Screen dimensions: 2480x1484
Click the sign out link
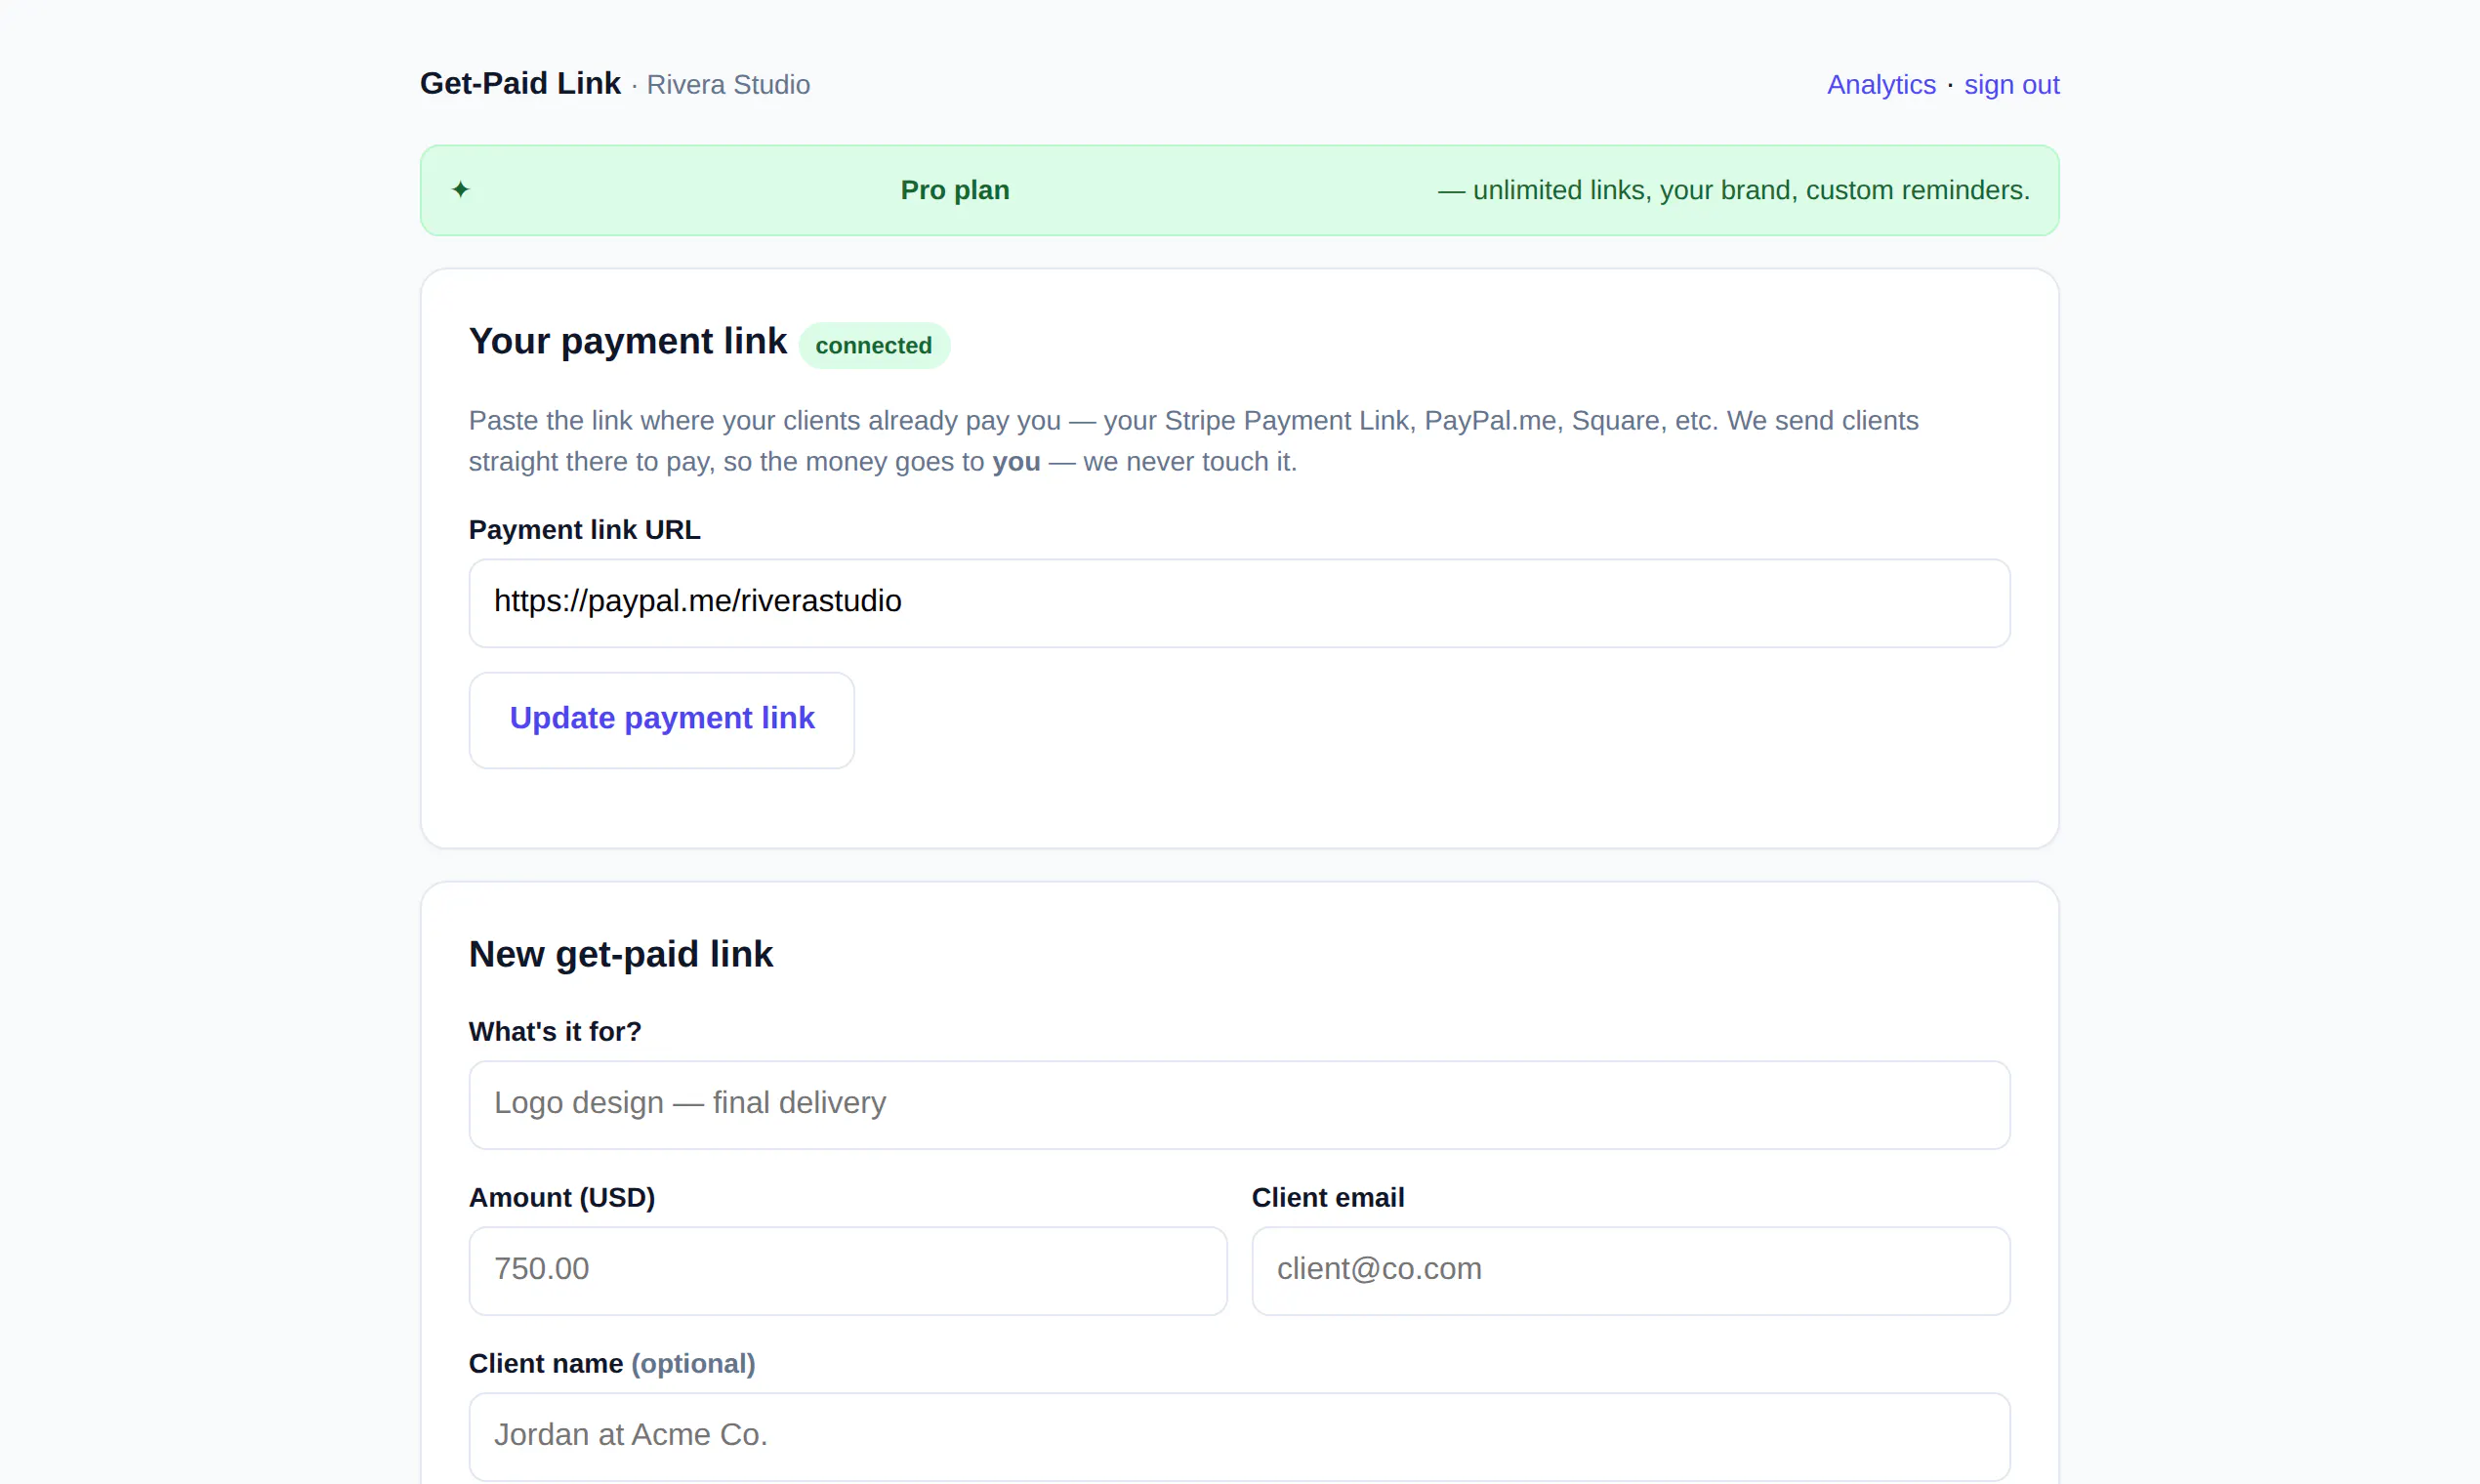click(2011, 85)
